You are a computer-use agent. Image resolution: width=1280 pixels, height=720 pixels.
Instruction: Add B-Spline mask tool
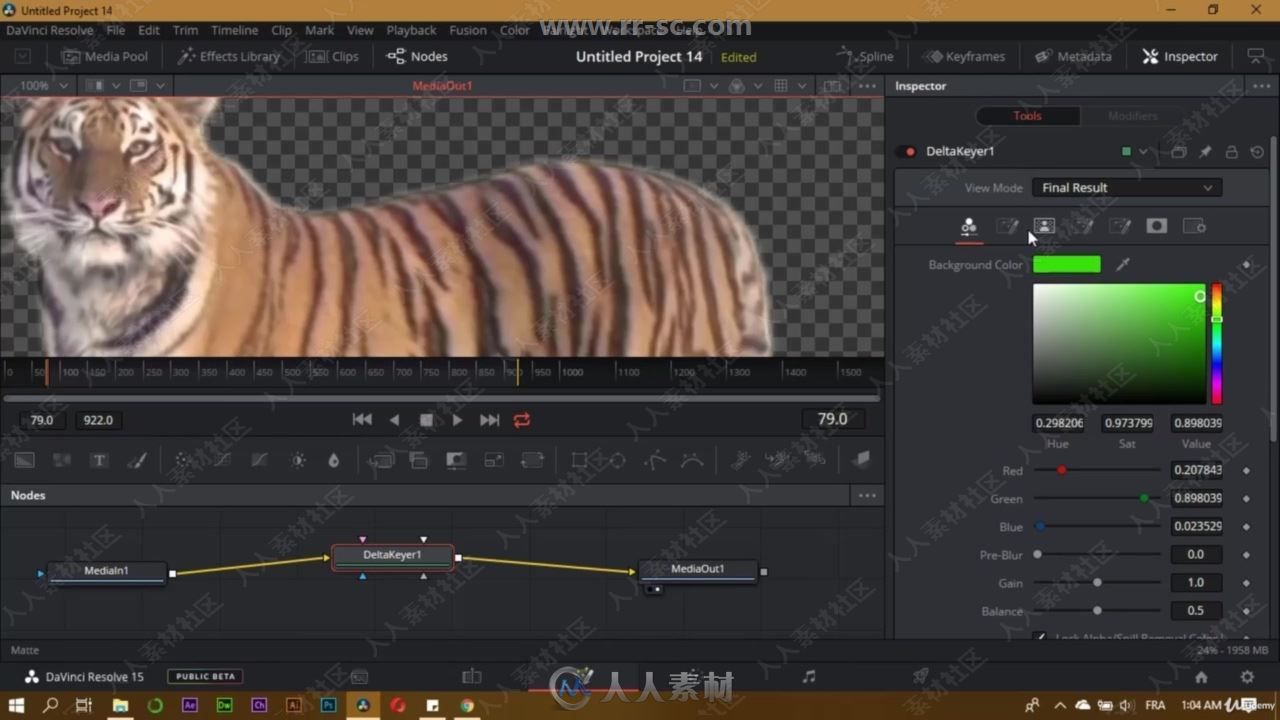click(692, 460)
